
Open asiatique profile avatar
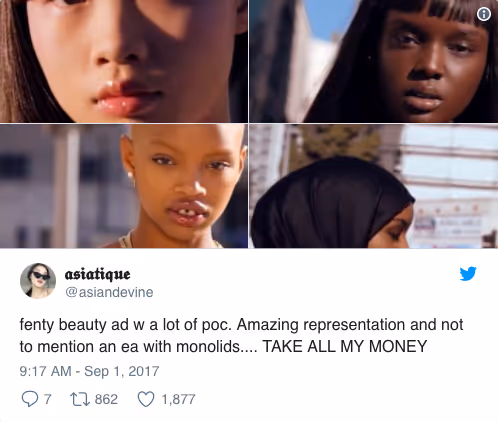[x=38, y=281]
